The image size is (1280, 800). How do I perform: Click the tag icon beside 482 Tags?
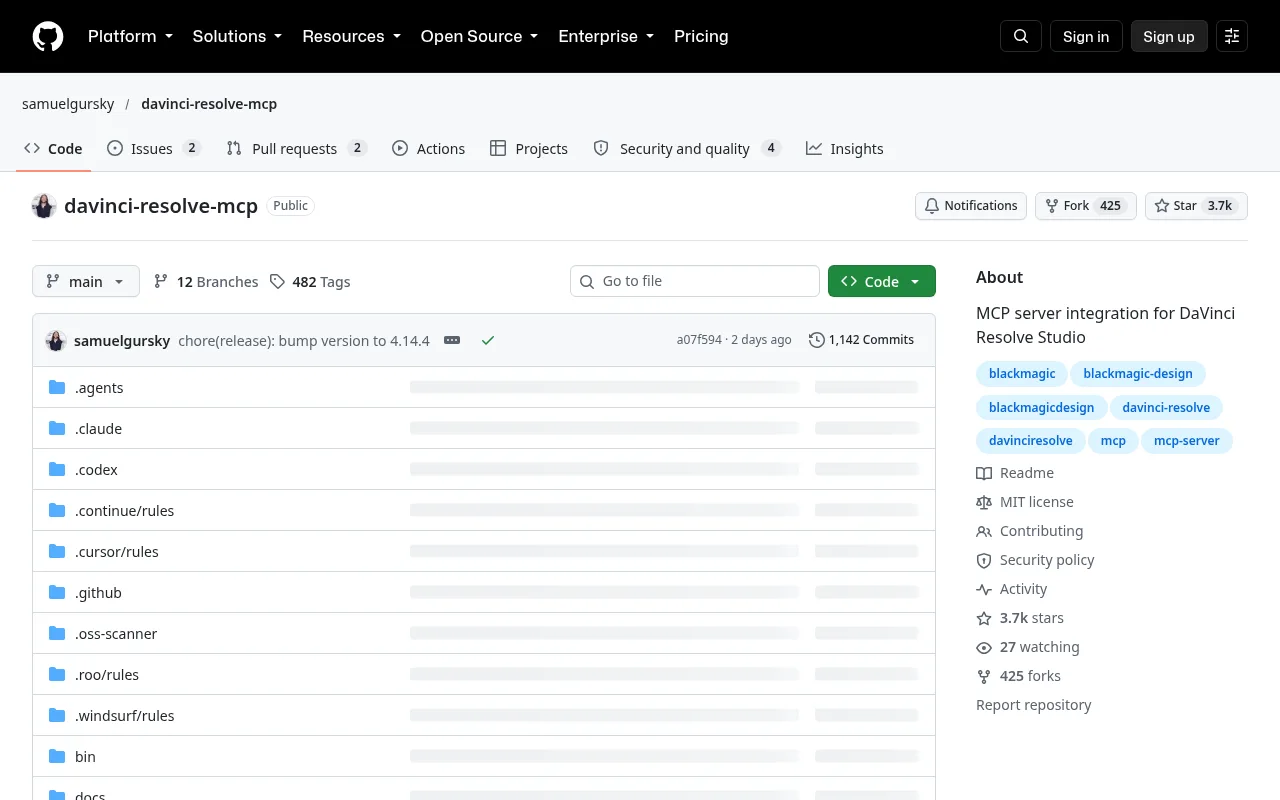[x=277, y=282]
